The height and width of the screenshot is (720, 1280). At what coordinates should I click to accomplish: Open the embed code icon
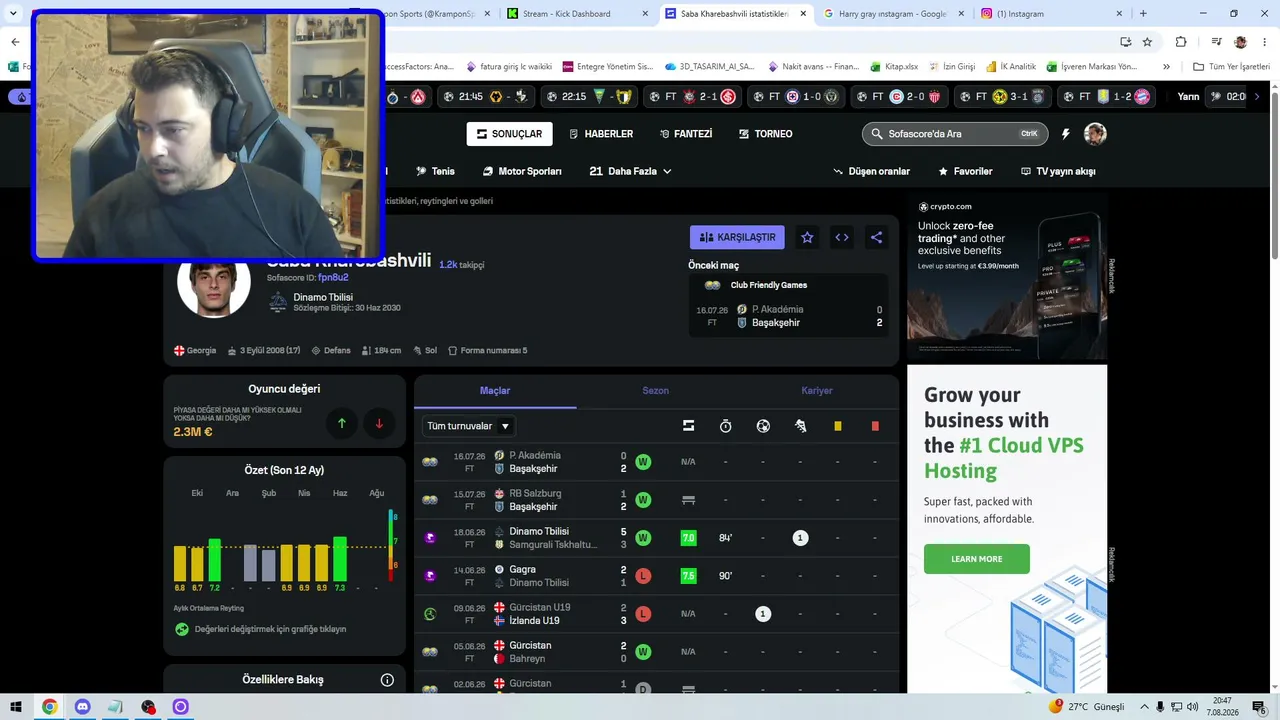click(x=842, y=237)
